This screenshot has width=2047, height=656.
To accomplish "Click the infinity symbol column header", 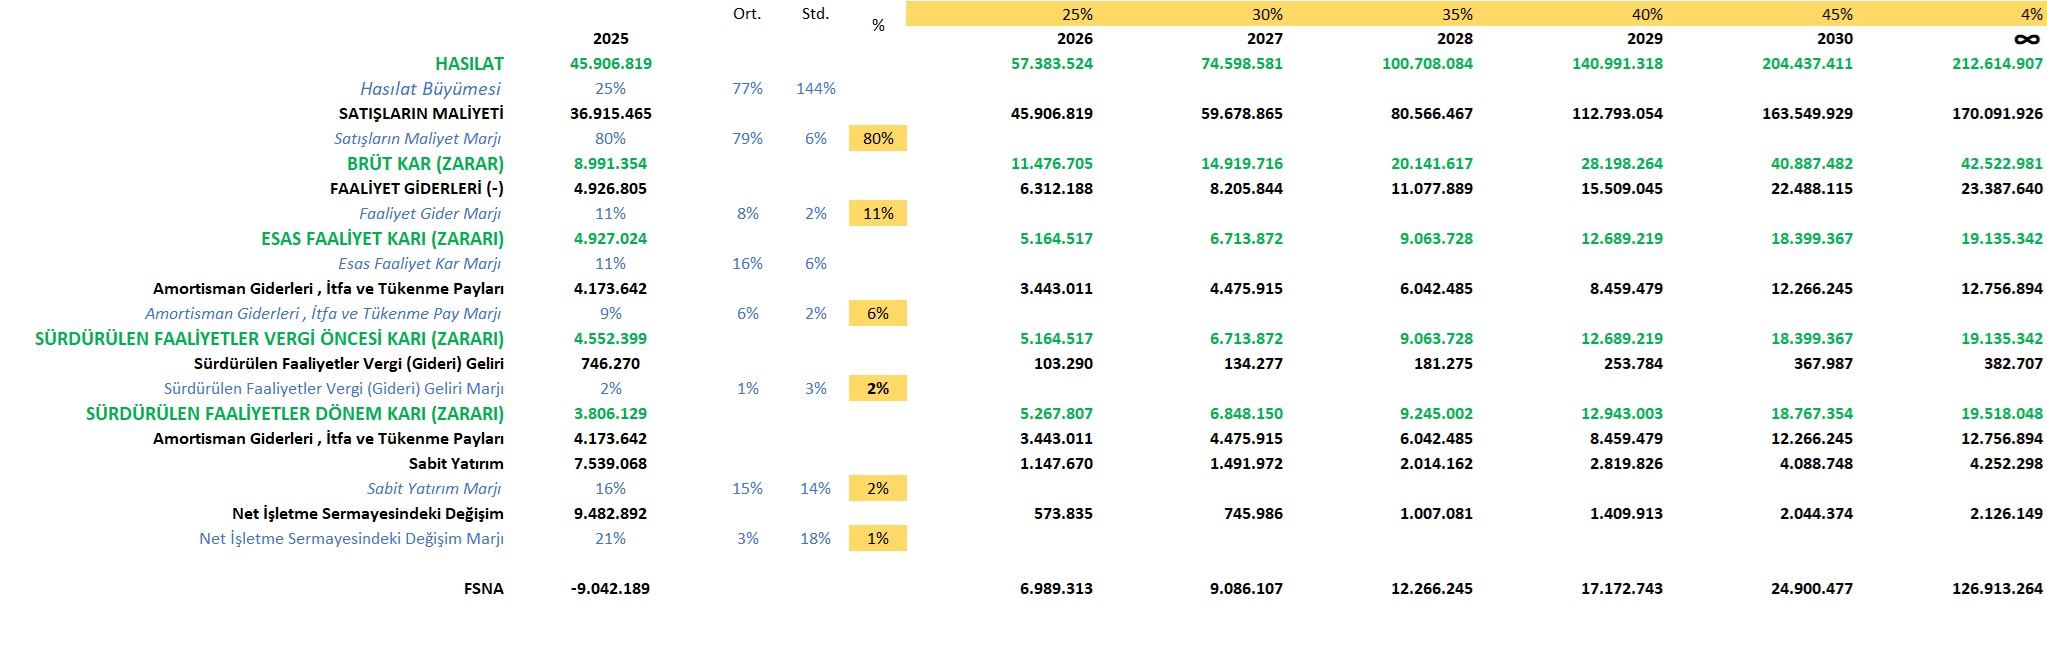I will tap(2026, 39).
